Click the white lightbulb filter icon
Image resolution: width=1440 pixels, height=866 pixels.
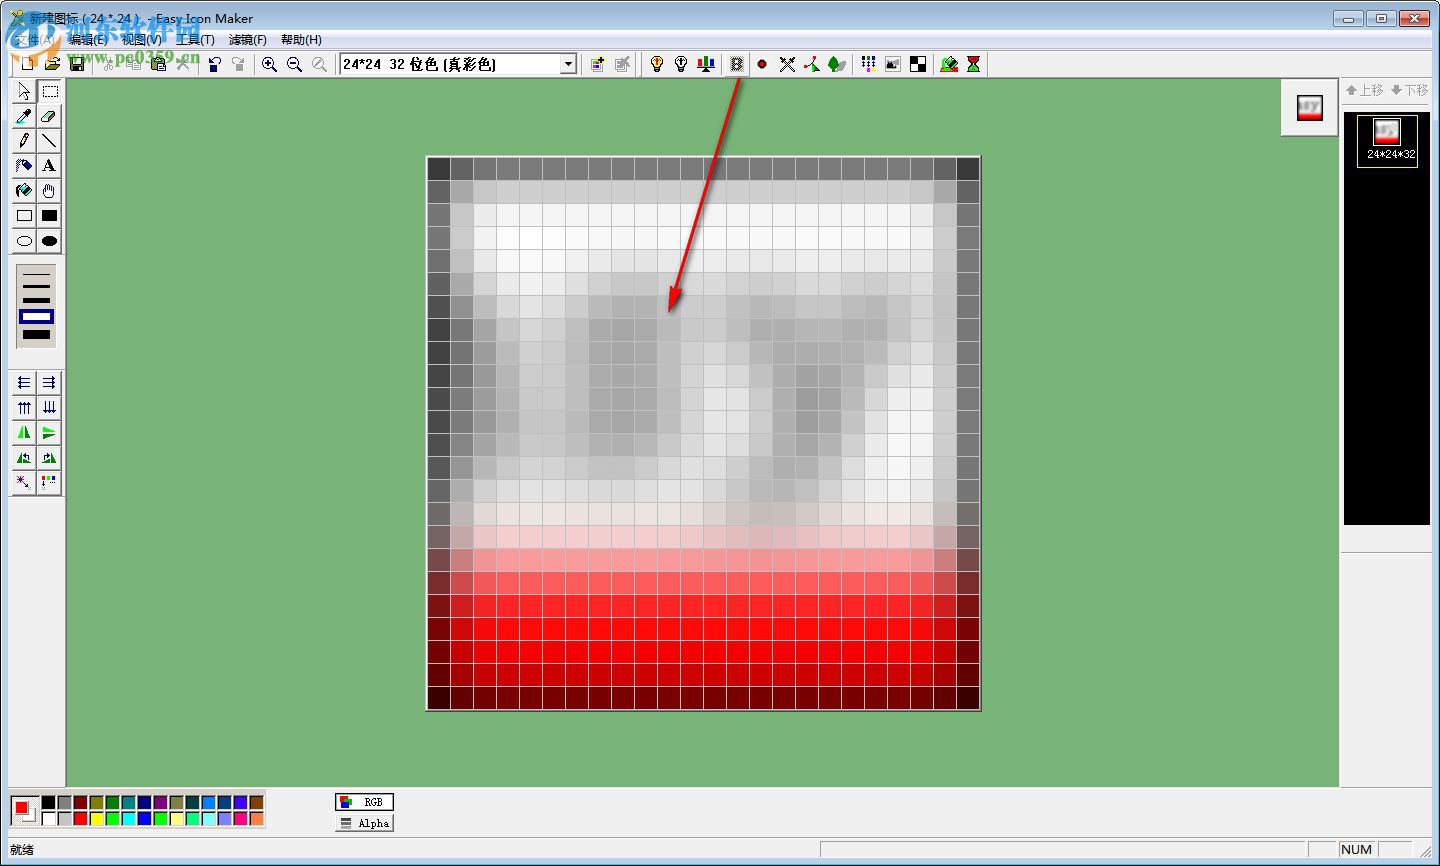coord(681,64)
